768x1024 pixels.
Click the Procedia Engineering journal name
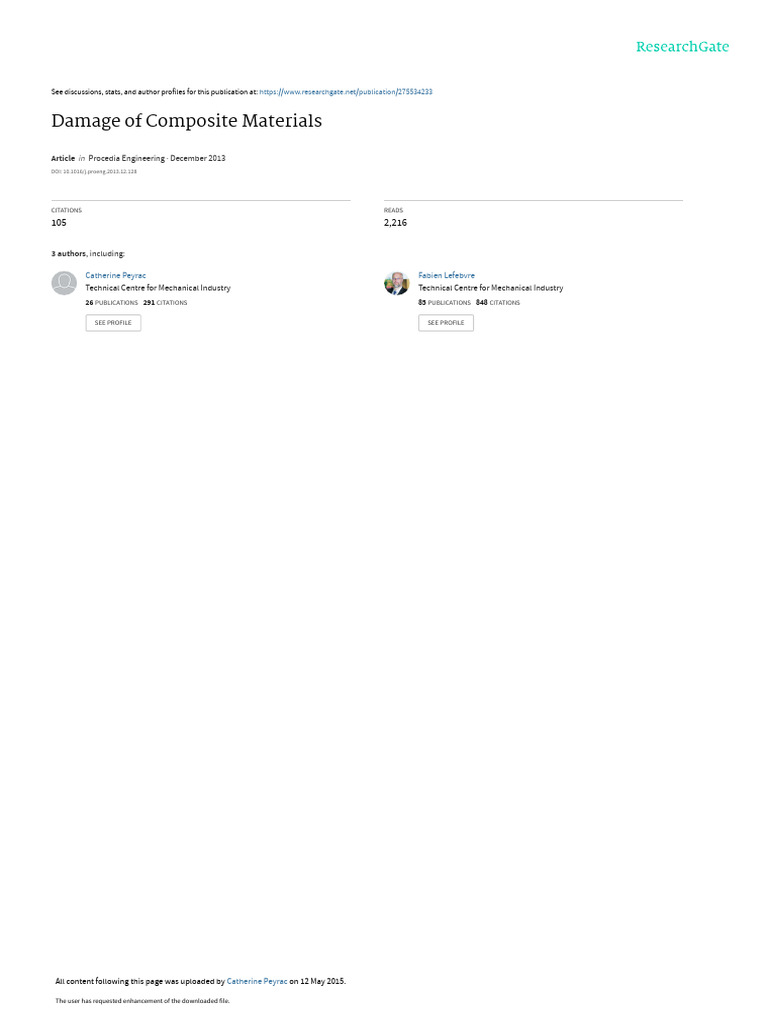coord(127,158)
